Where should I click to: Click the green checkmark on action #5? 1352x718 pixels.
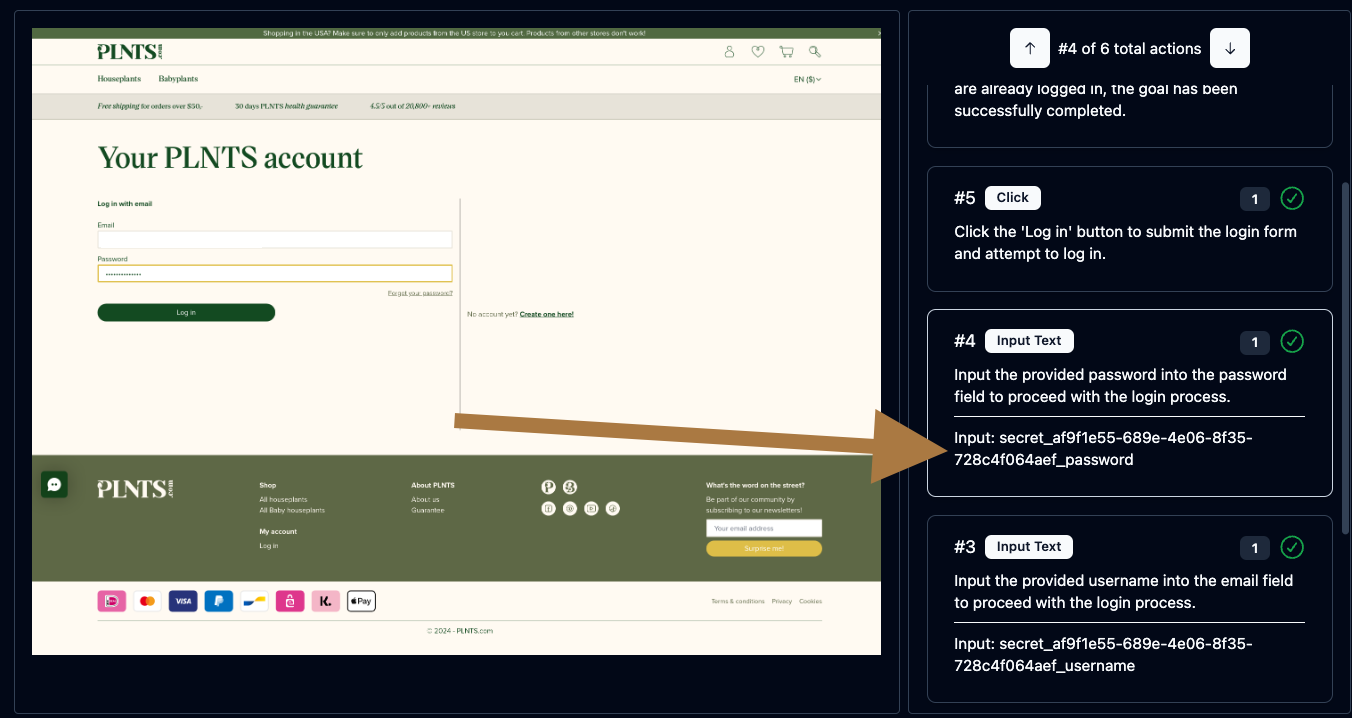[1292, 198]
